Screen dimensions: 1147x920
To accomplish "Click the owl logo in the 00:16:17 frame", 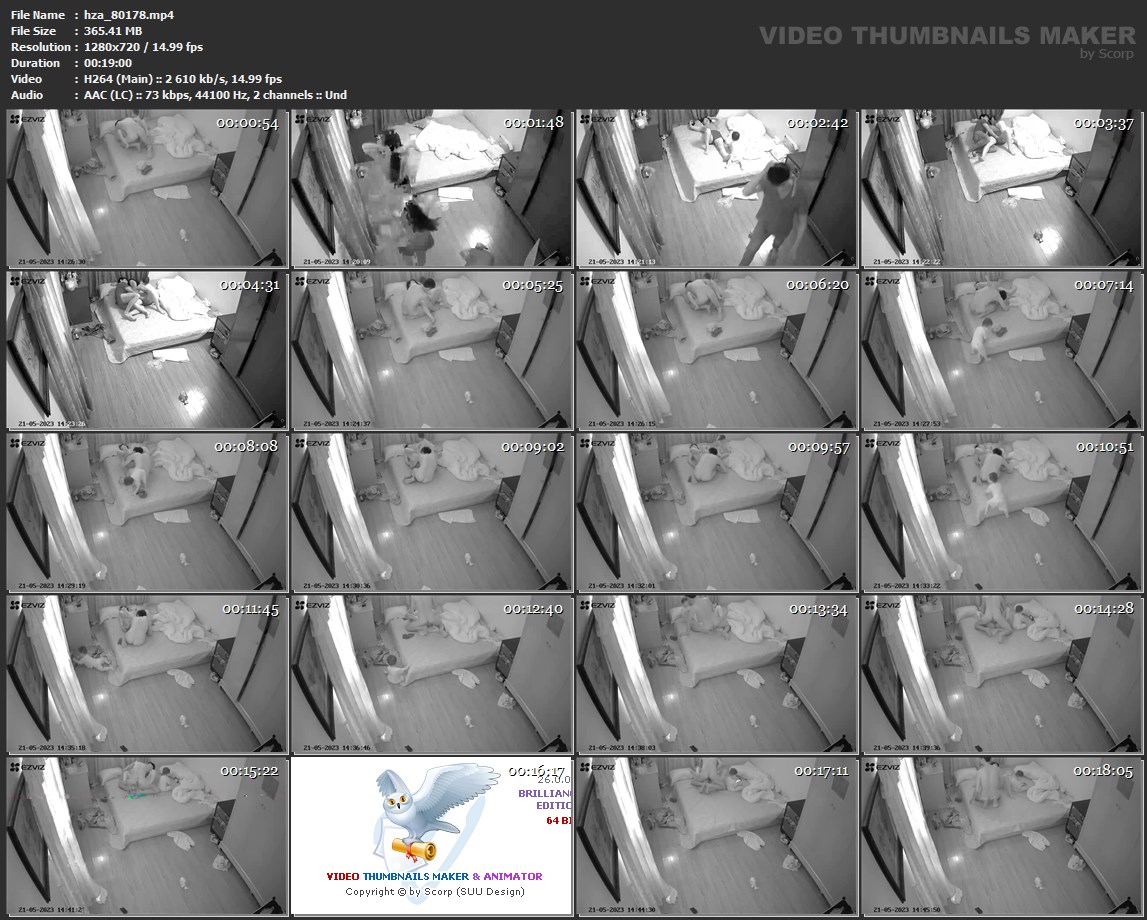I will point(420,815).
